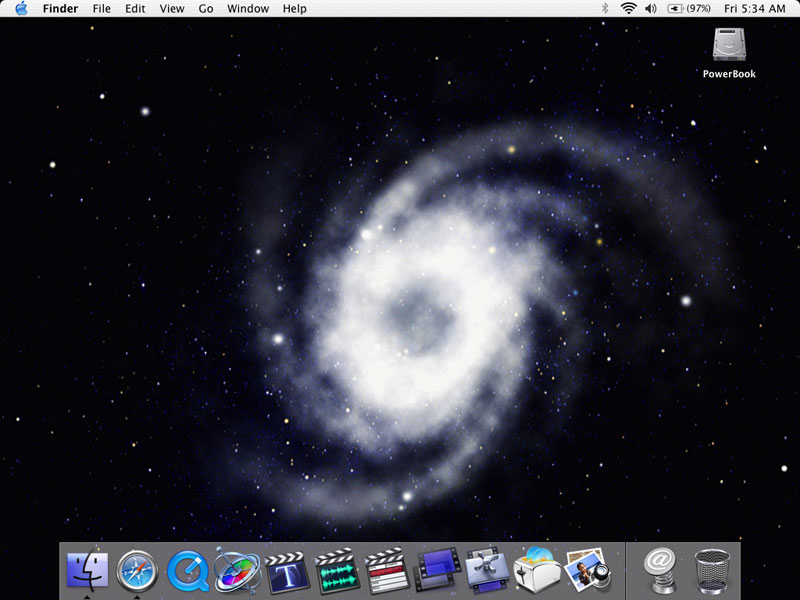Screen dimensions: 800x600
Task: Click the battery 97% indicator
Action: [x=689, y=9]
